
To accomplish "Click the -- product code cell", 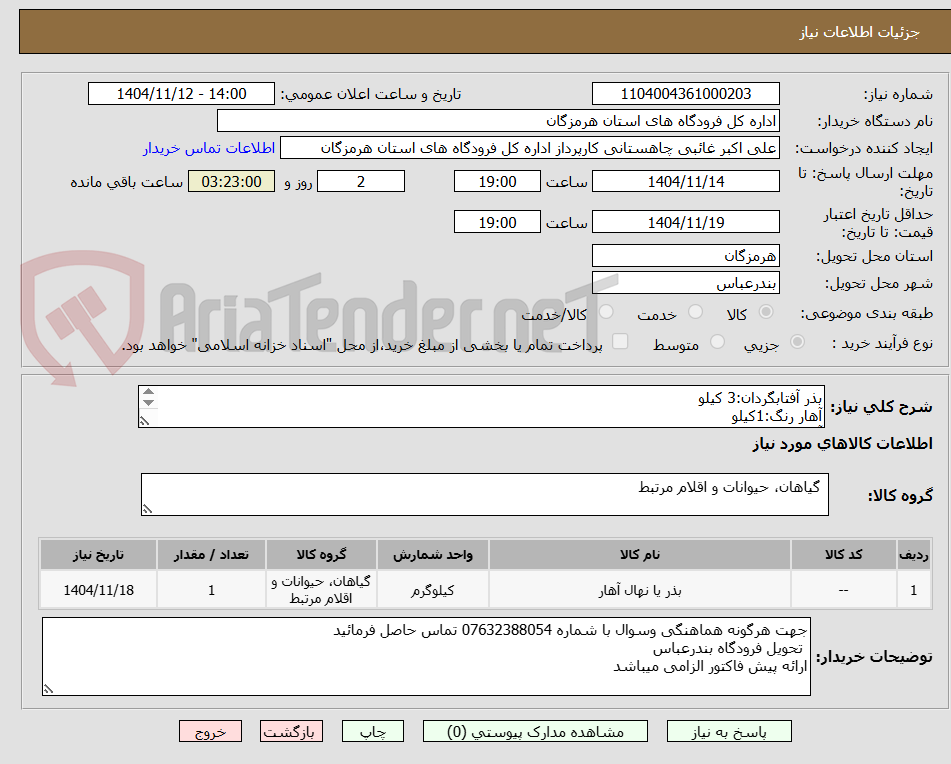I will pos(844,590).
